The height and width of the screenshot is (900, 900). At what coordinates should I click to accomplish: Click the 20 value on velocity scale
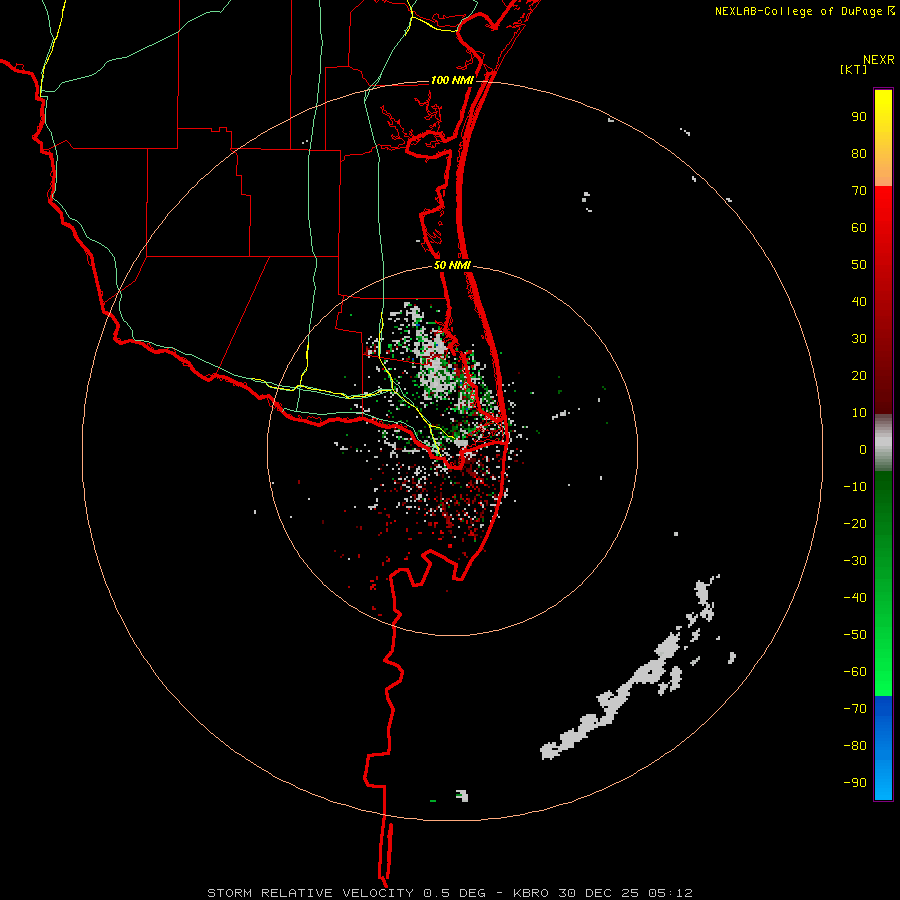[859, 375]
